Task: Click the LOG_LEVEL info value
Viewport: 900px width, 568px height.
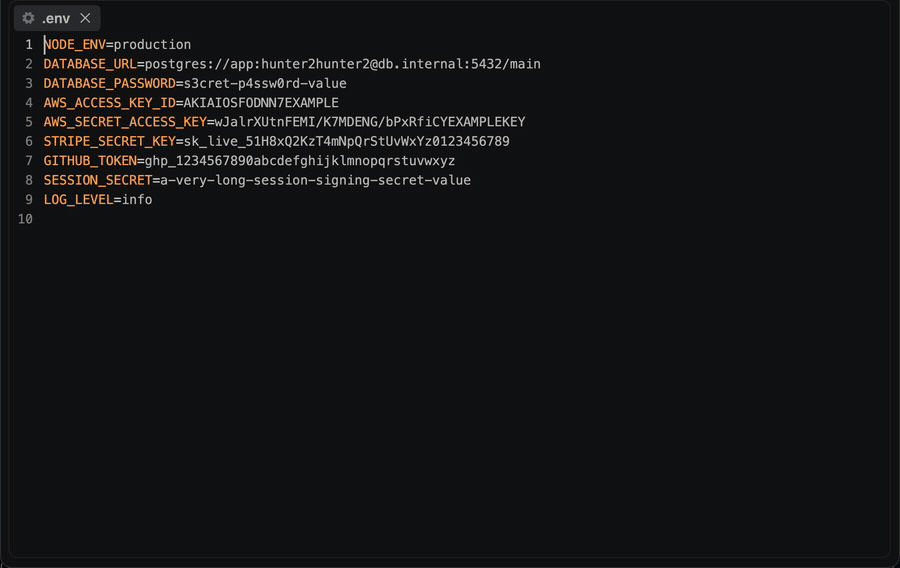Action: (137, 200)
